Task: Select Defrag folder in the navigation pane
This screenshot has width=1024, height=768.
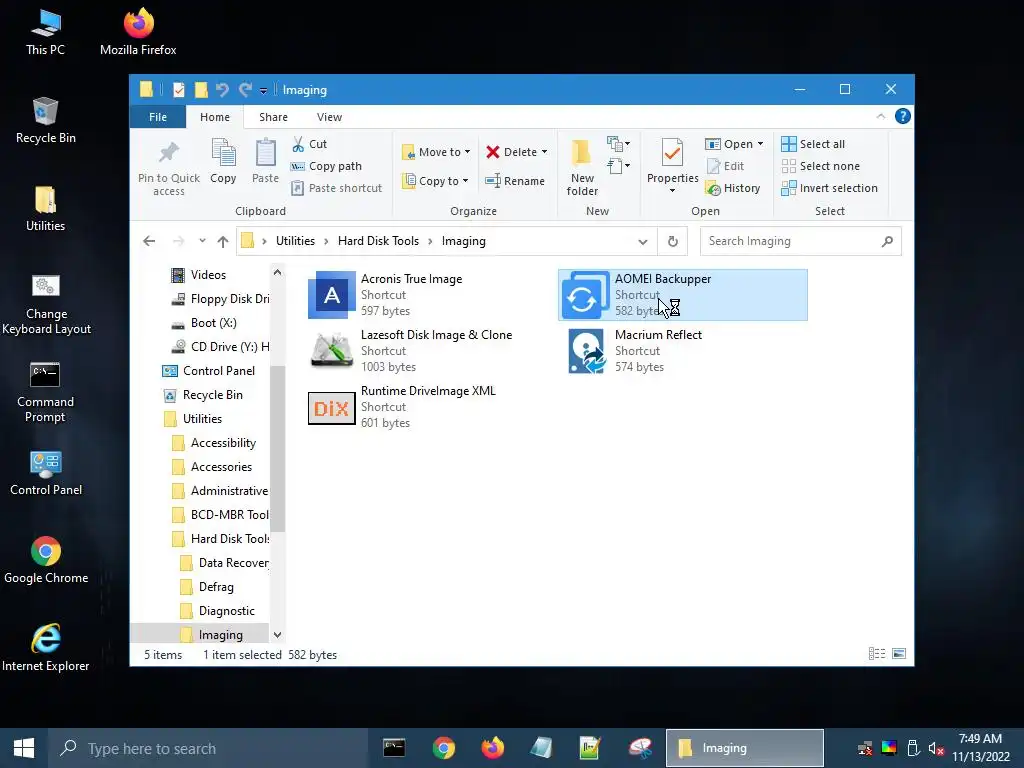Action: (x=216, y=586)
